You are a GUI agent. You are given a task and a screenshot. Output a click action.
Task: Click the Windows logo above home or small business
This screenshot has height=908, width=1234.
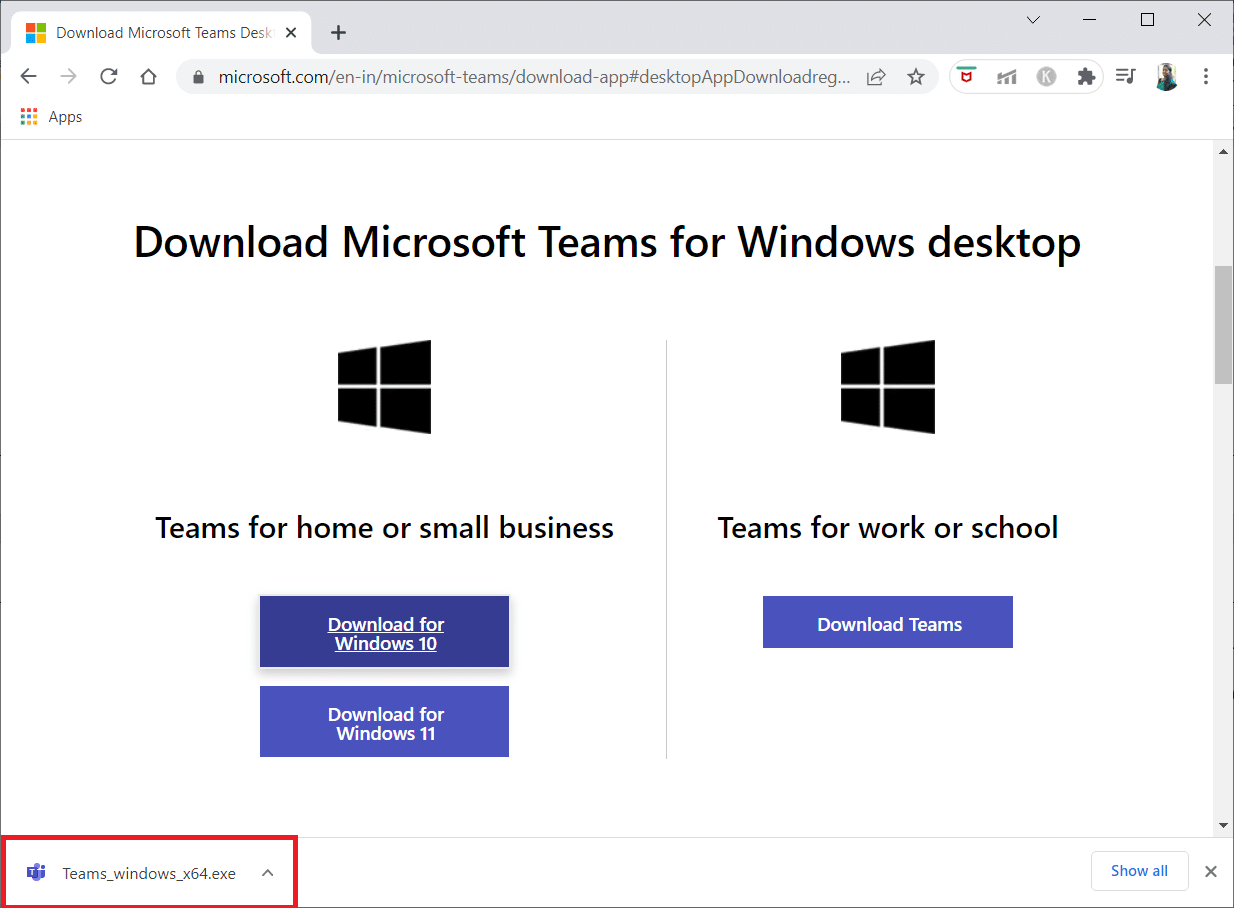coord(385,387)
